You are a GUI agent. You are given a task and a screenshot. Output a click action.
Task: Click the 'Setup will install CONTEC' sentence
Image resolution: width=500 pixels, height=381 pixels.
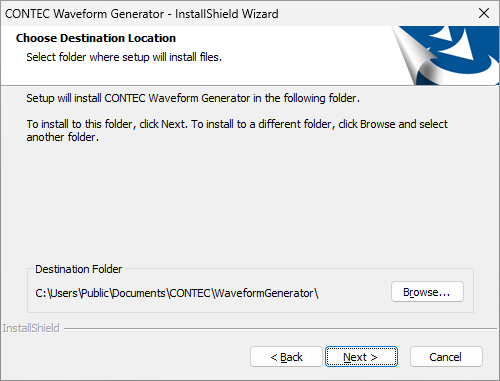coord(193,98)
